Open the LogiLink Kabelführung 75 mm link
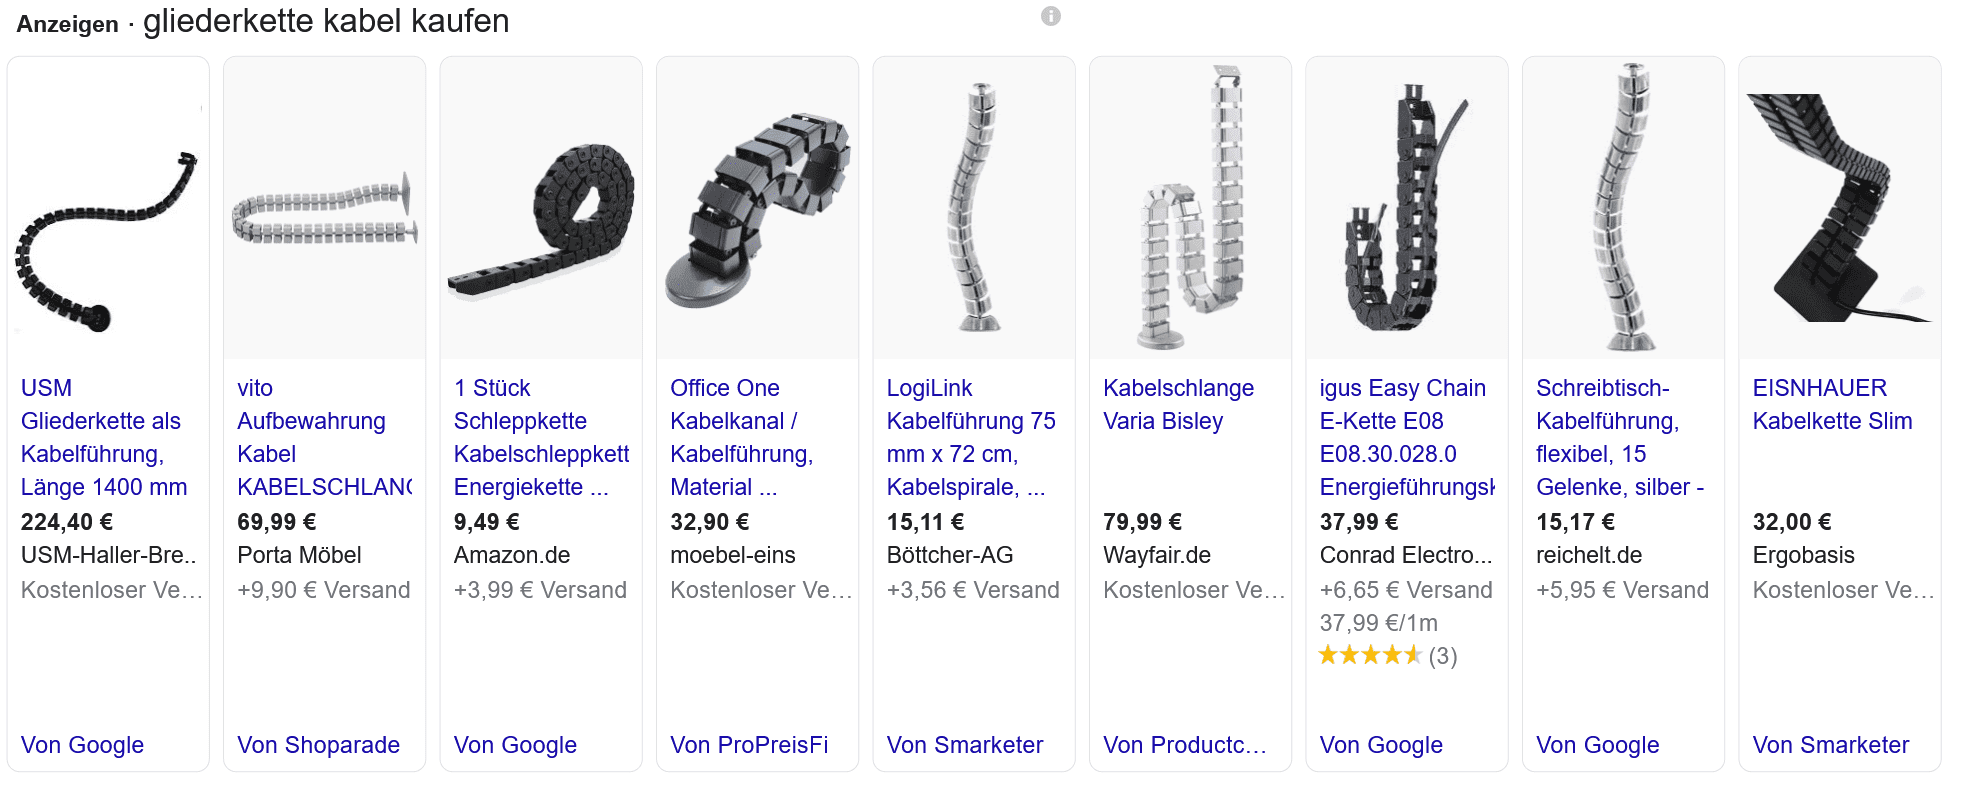The height and width of the screenshot is (786, 1975). tap(971, 437)
